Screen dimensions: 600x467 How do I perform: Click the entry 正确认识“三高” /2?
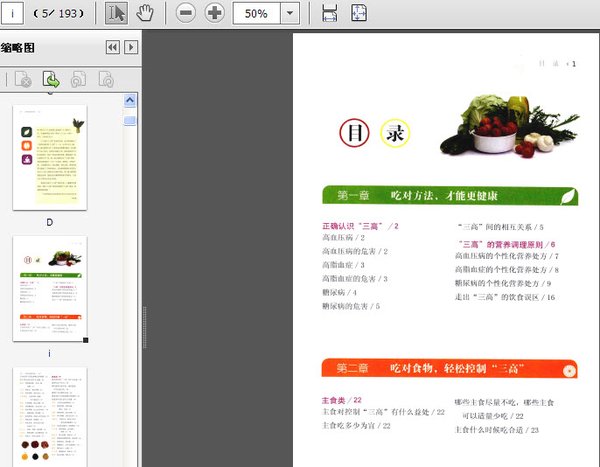360,226
